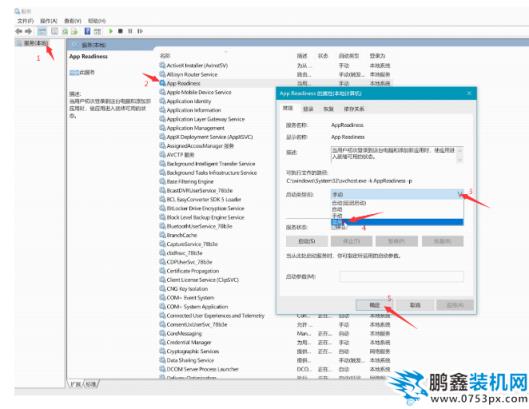Click the Start button under service status
The height and width of the screenshot is (409, 529).
click(x=307, y=241)
